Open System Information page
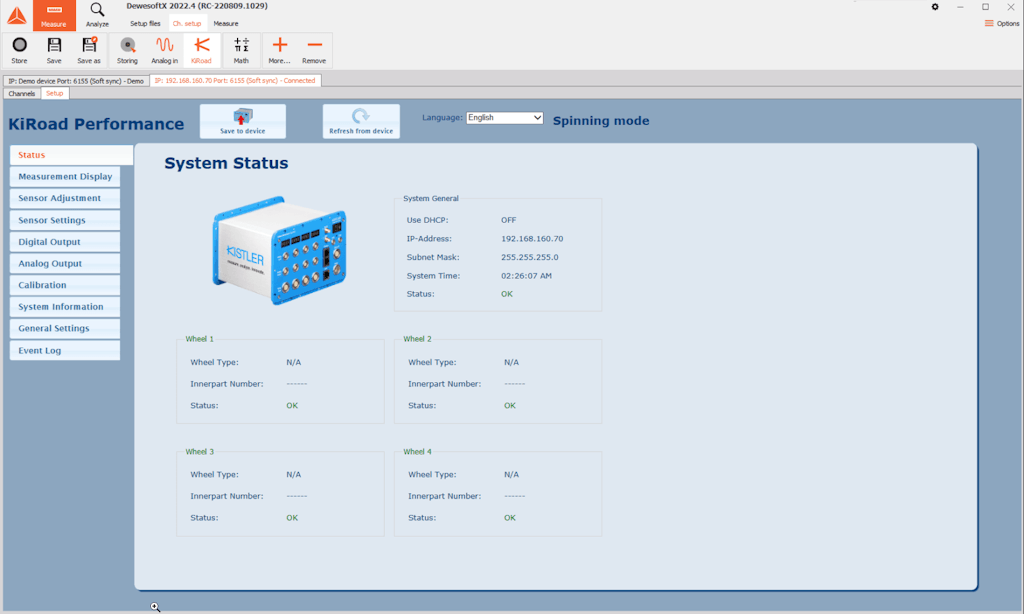1024x614 pixels. tap(65, 306)
